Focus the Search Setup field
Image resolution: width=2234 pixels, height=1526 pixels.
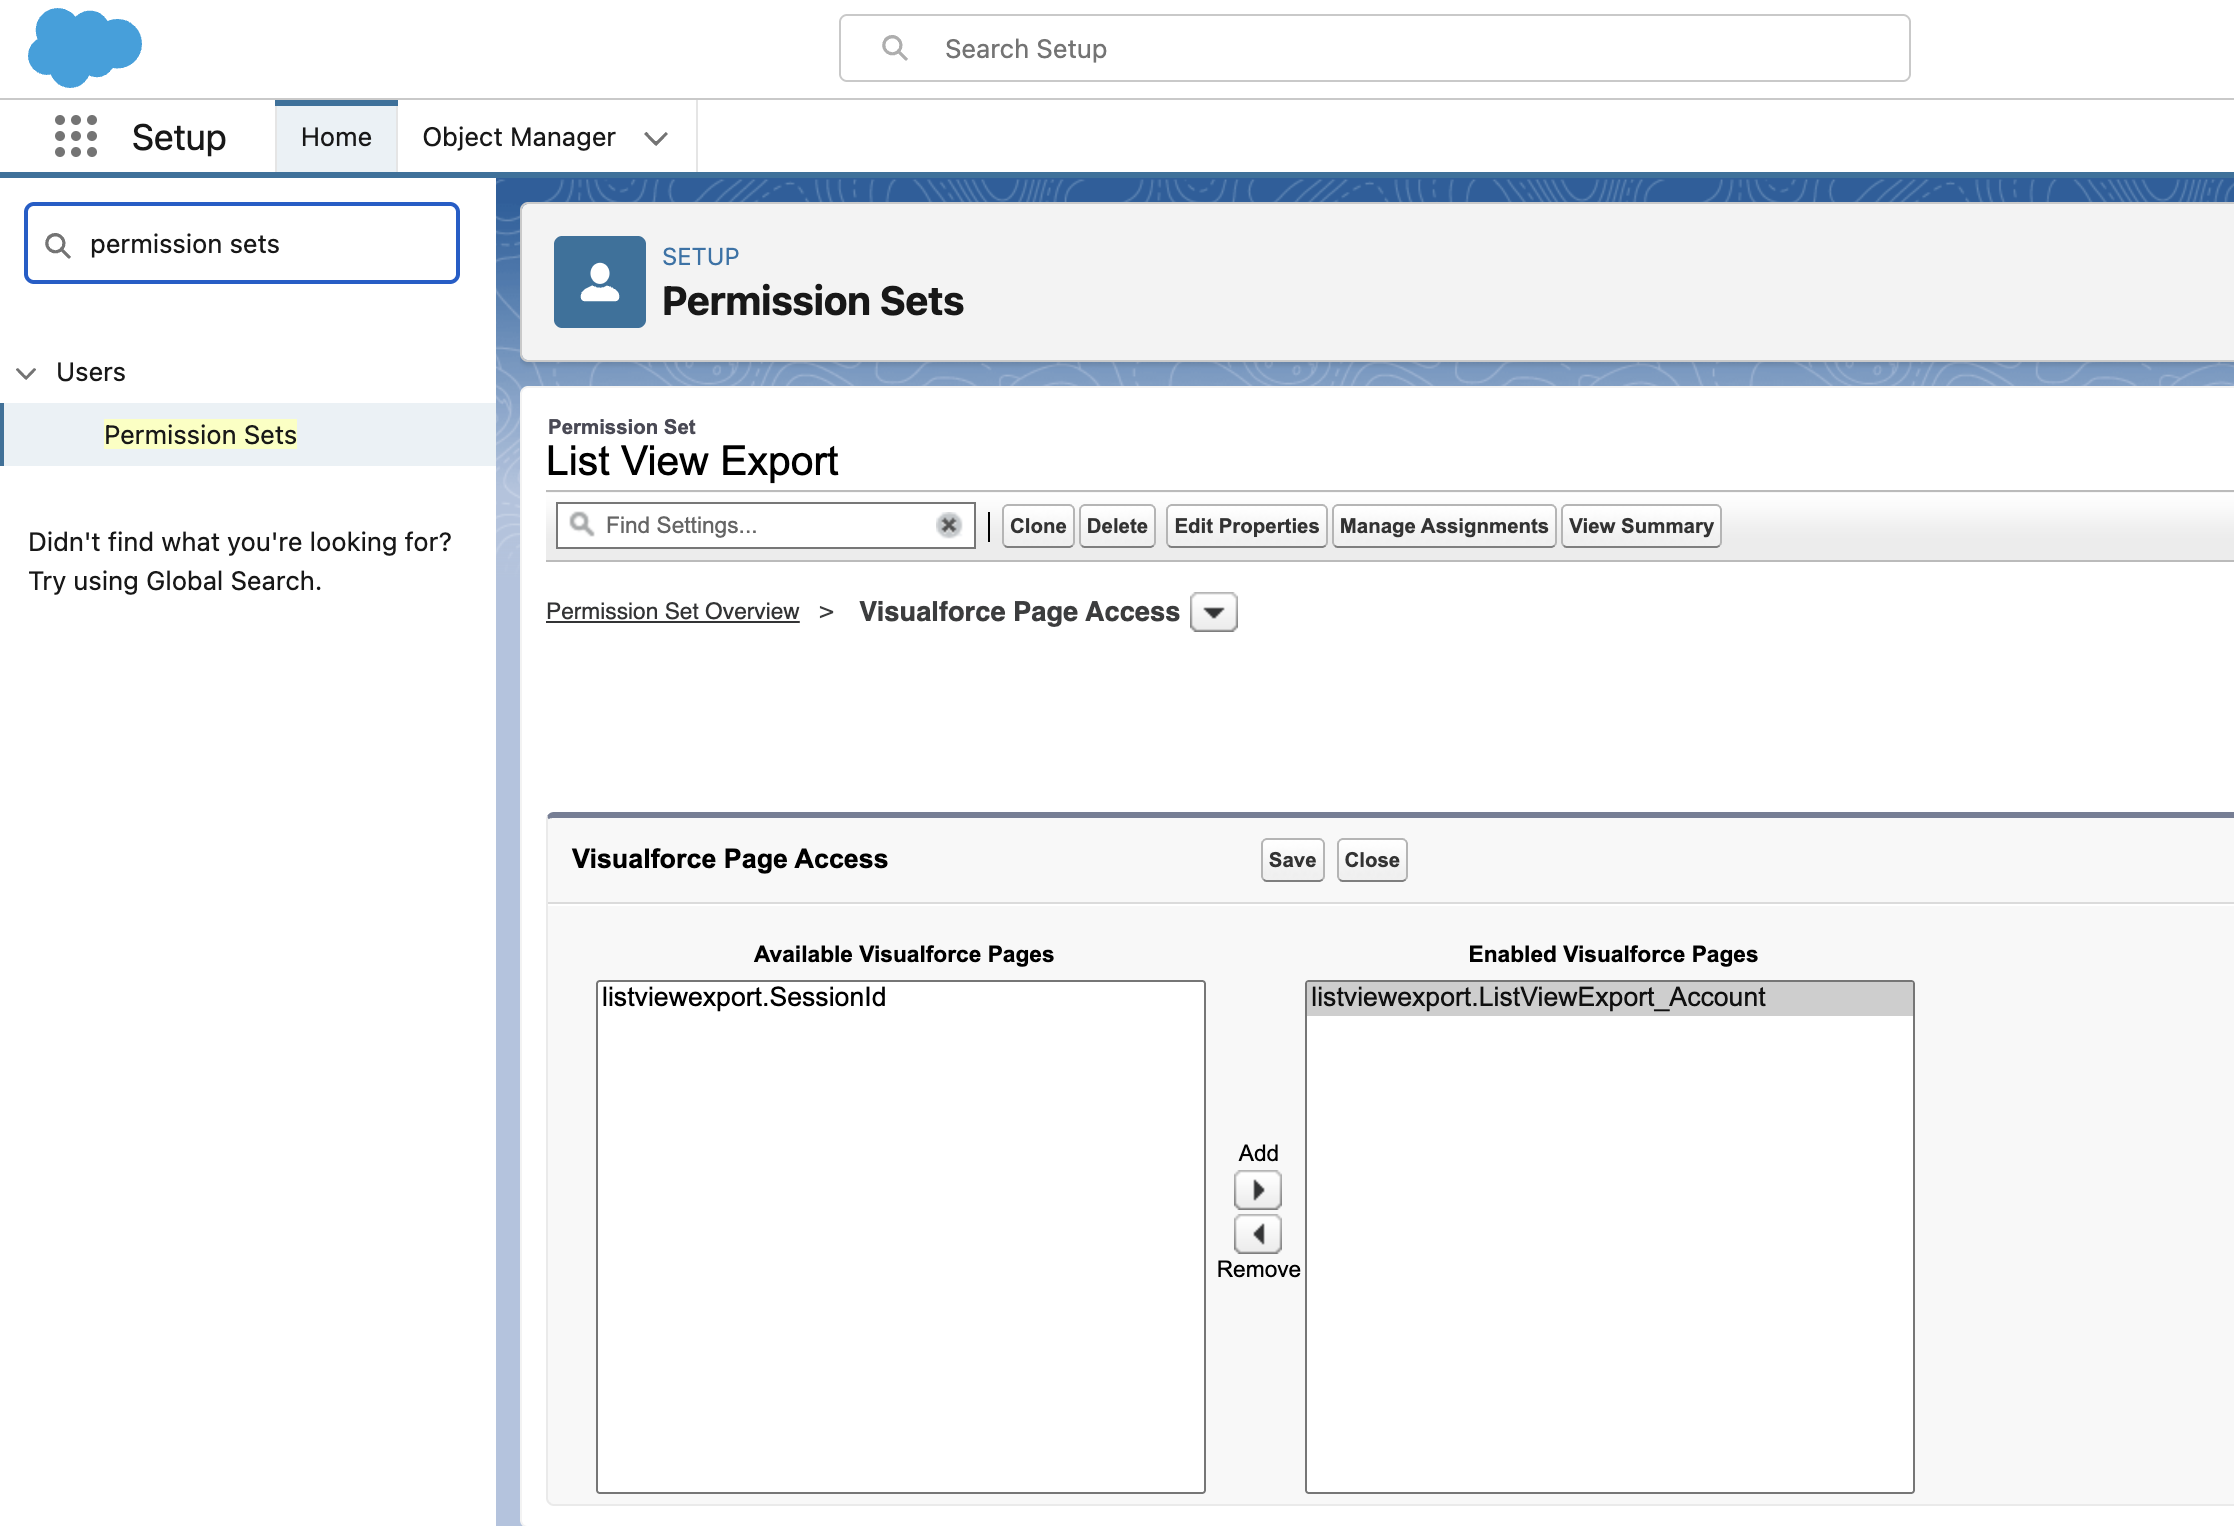coord(1375,48)
